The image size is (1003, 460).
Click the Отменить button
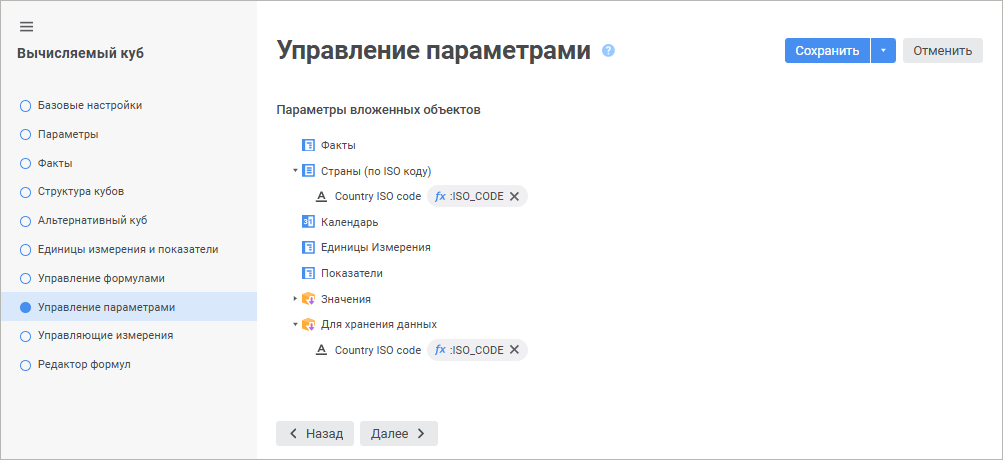click(x=942, y=51)
